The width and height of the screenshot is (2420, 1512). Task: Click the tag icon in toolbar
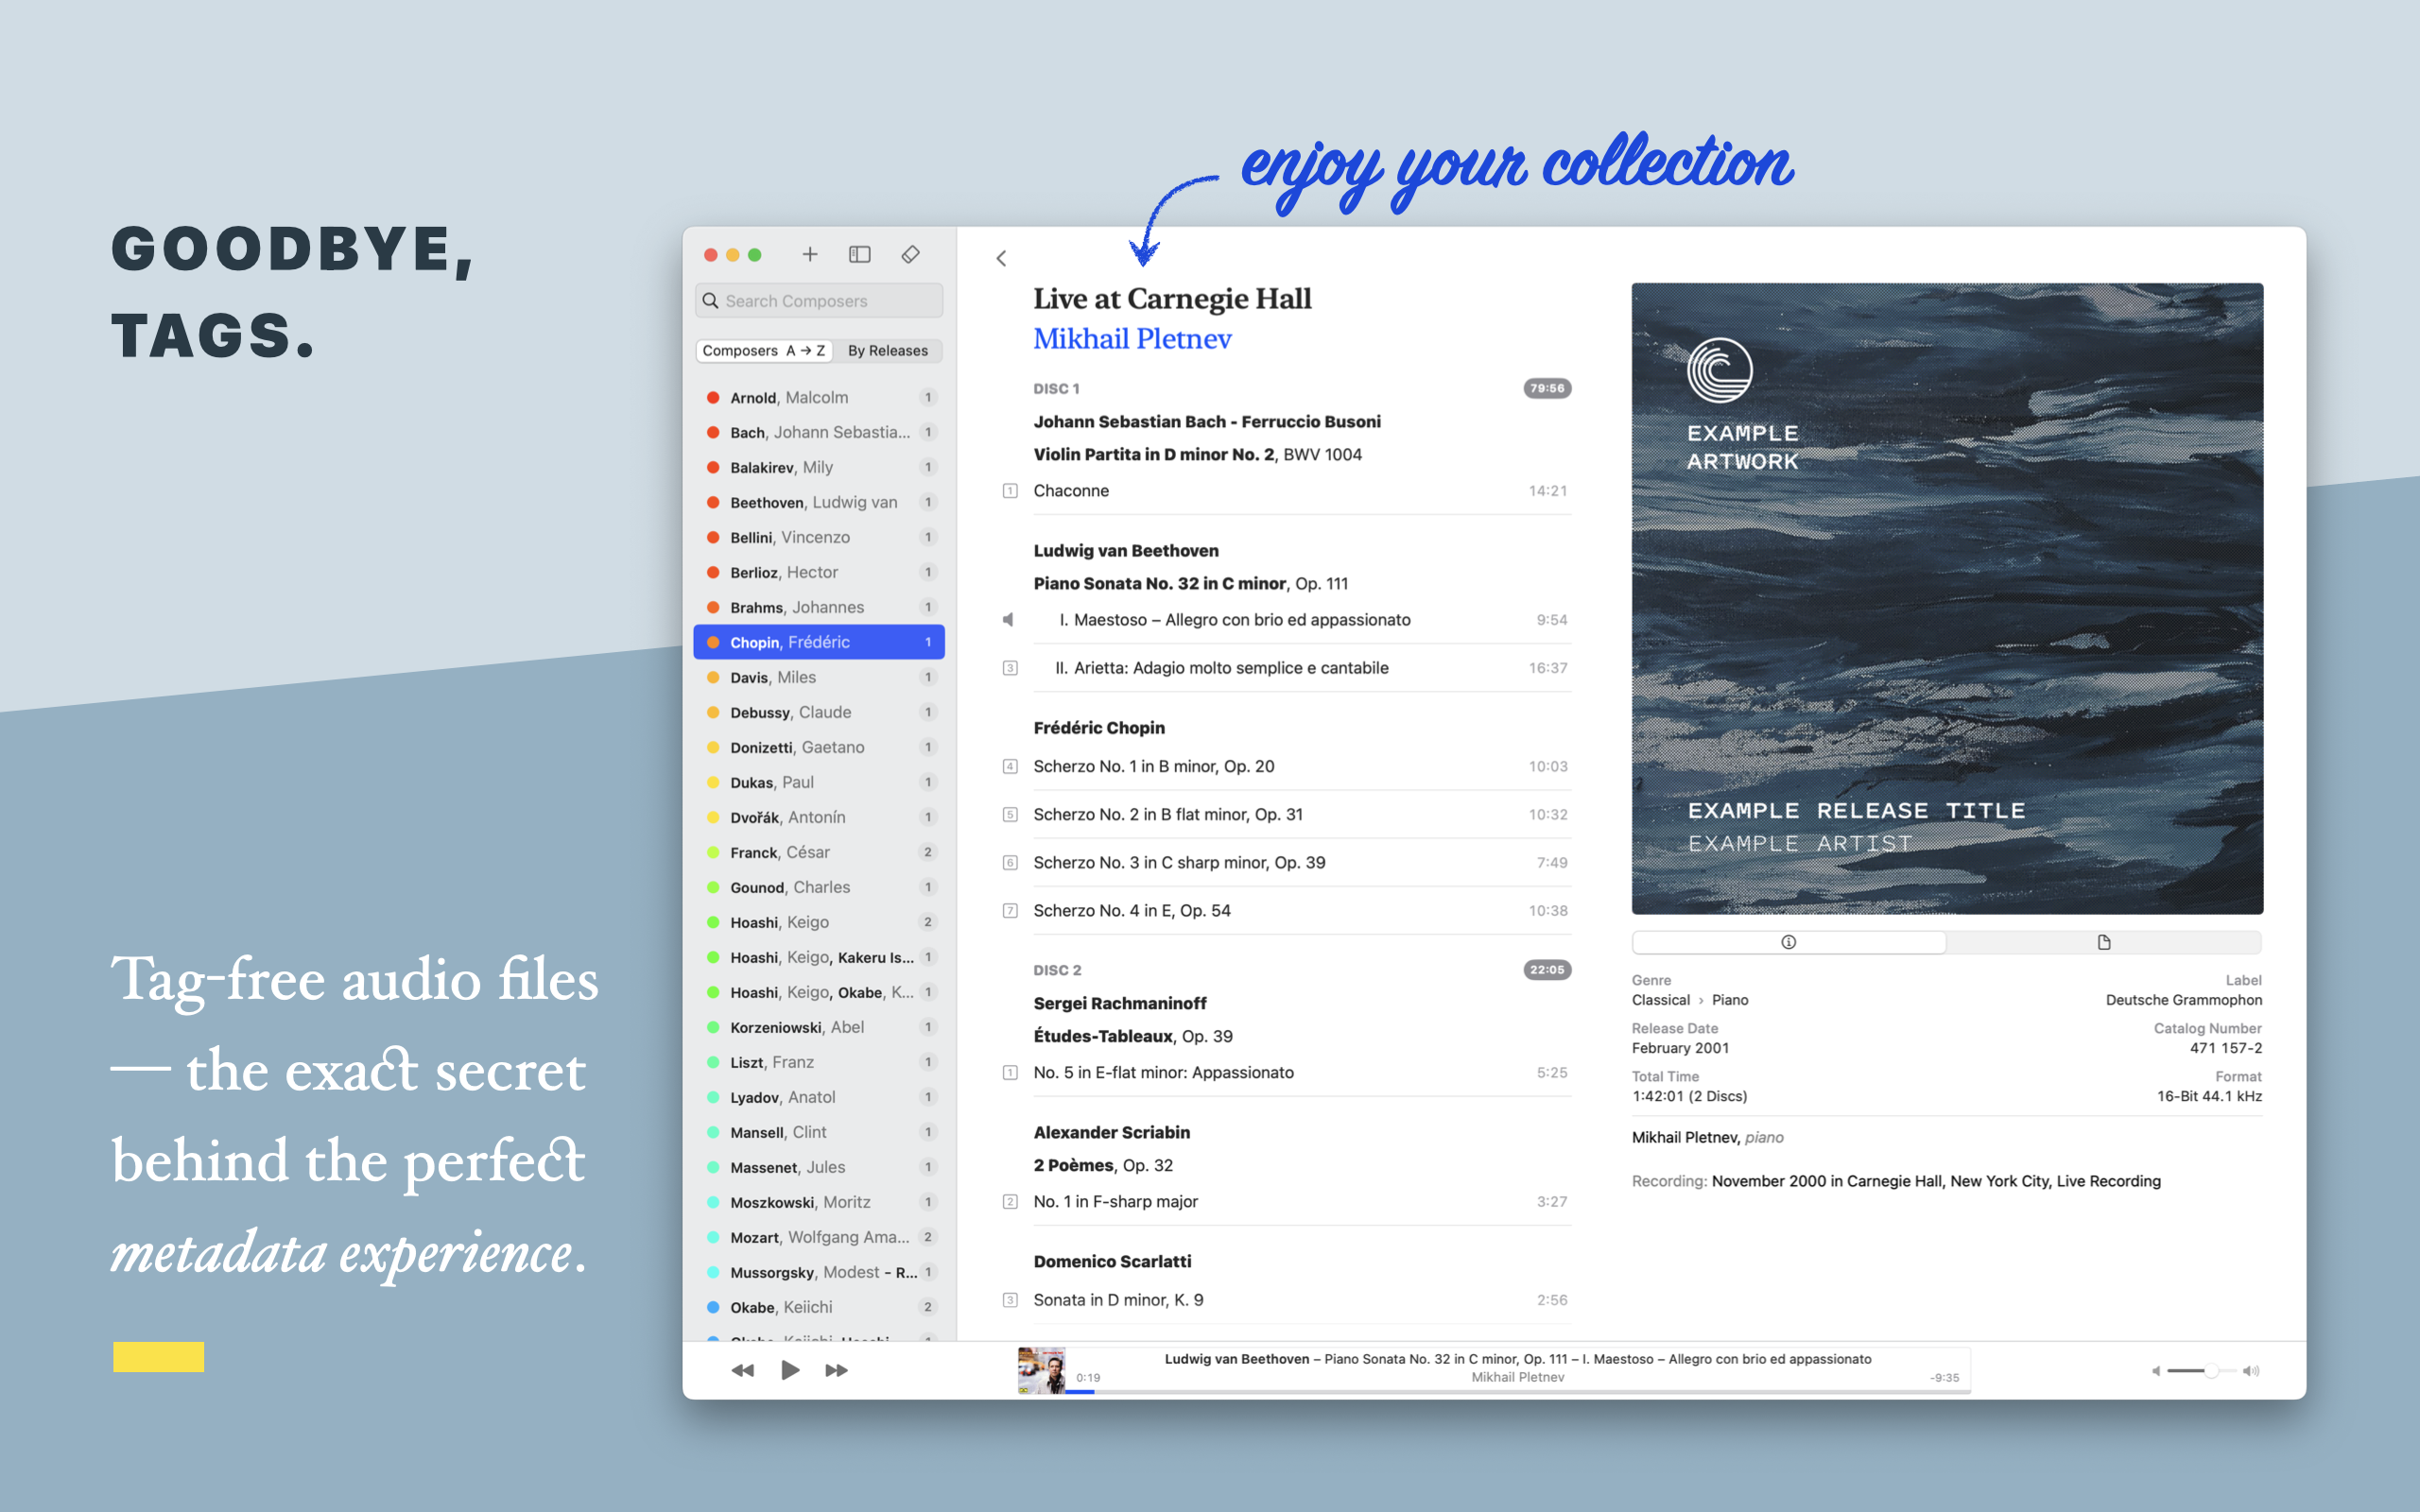pos(910,255)
